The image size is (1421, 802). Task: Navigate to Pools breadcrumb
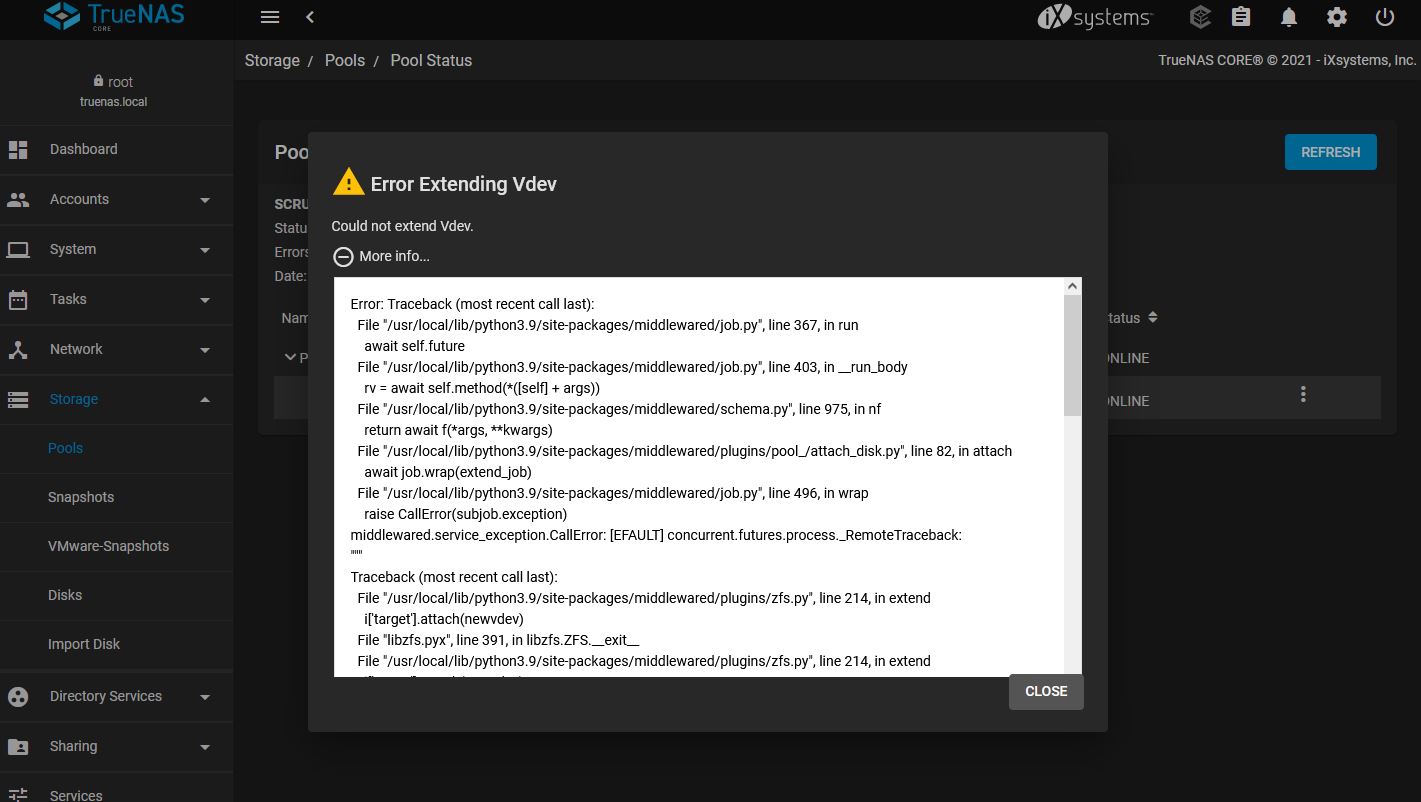tap(345, 60)
